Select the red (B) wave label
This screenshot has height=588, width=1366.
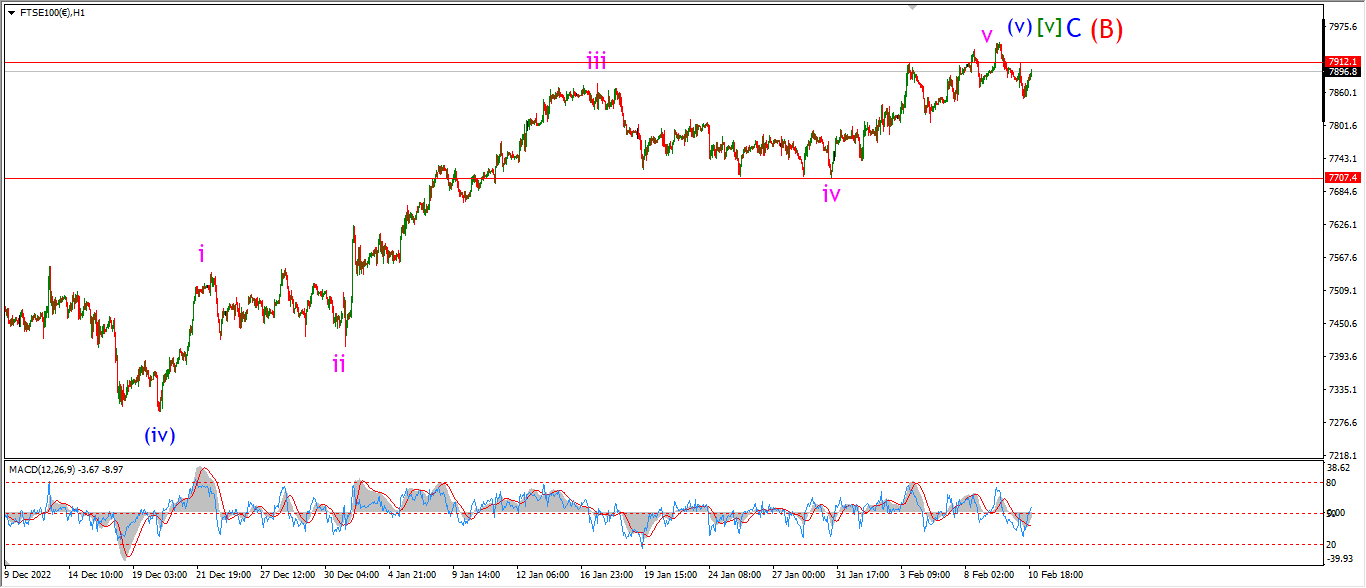pyautogui.click(x=1107, y=30)
